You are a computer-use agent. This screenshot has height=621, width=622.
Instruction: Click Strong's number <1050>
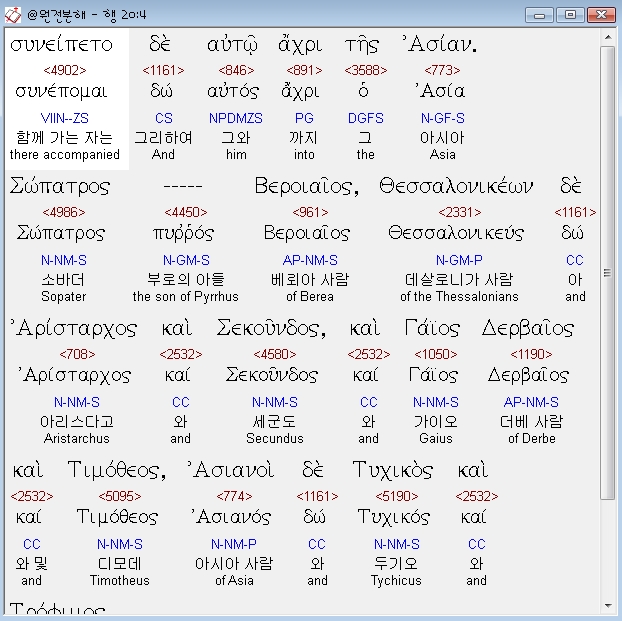point(436,354)
